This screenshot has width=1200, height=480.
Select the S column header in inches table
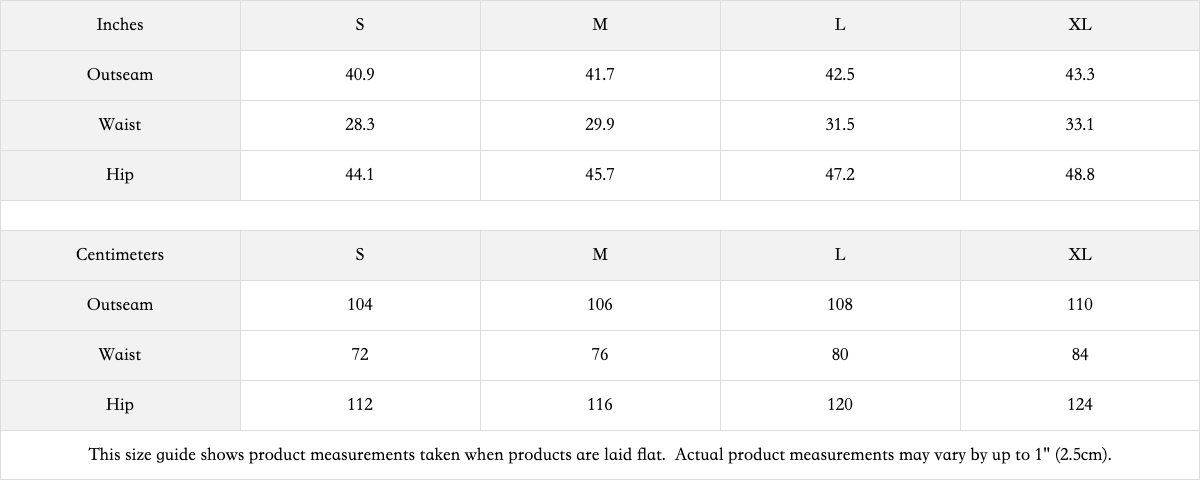(x=360, y=25)
